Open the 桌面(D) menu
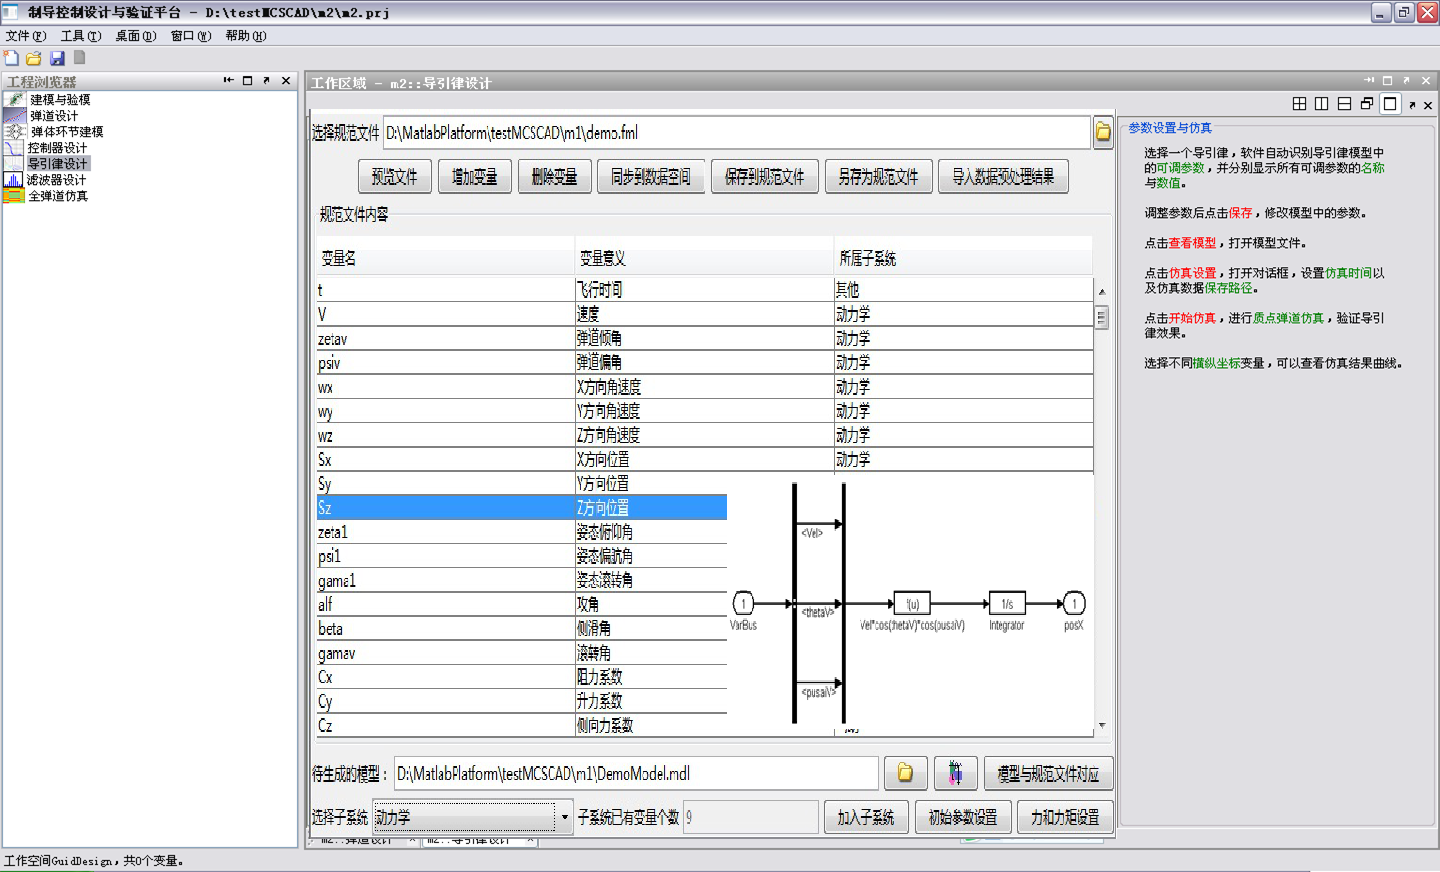The height and width of the screenshot is (872, 1440). pyautogui.click(x=136, y=36)
